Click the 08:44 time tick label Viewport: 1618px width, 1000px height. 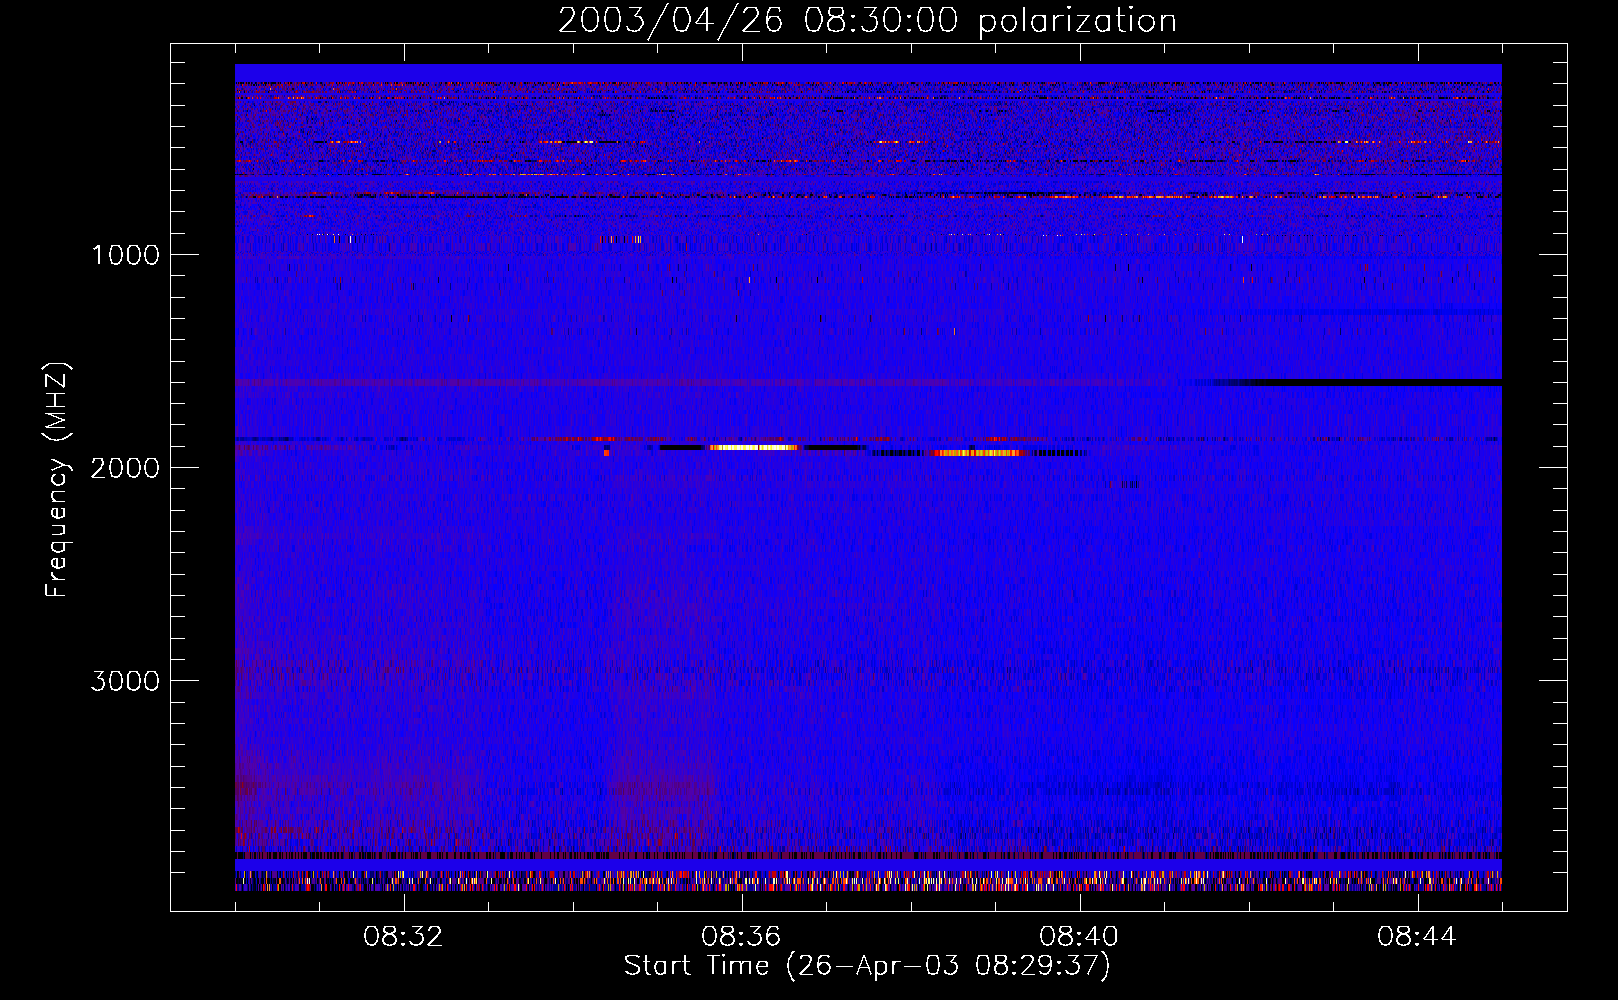1417,937
